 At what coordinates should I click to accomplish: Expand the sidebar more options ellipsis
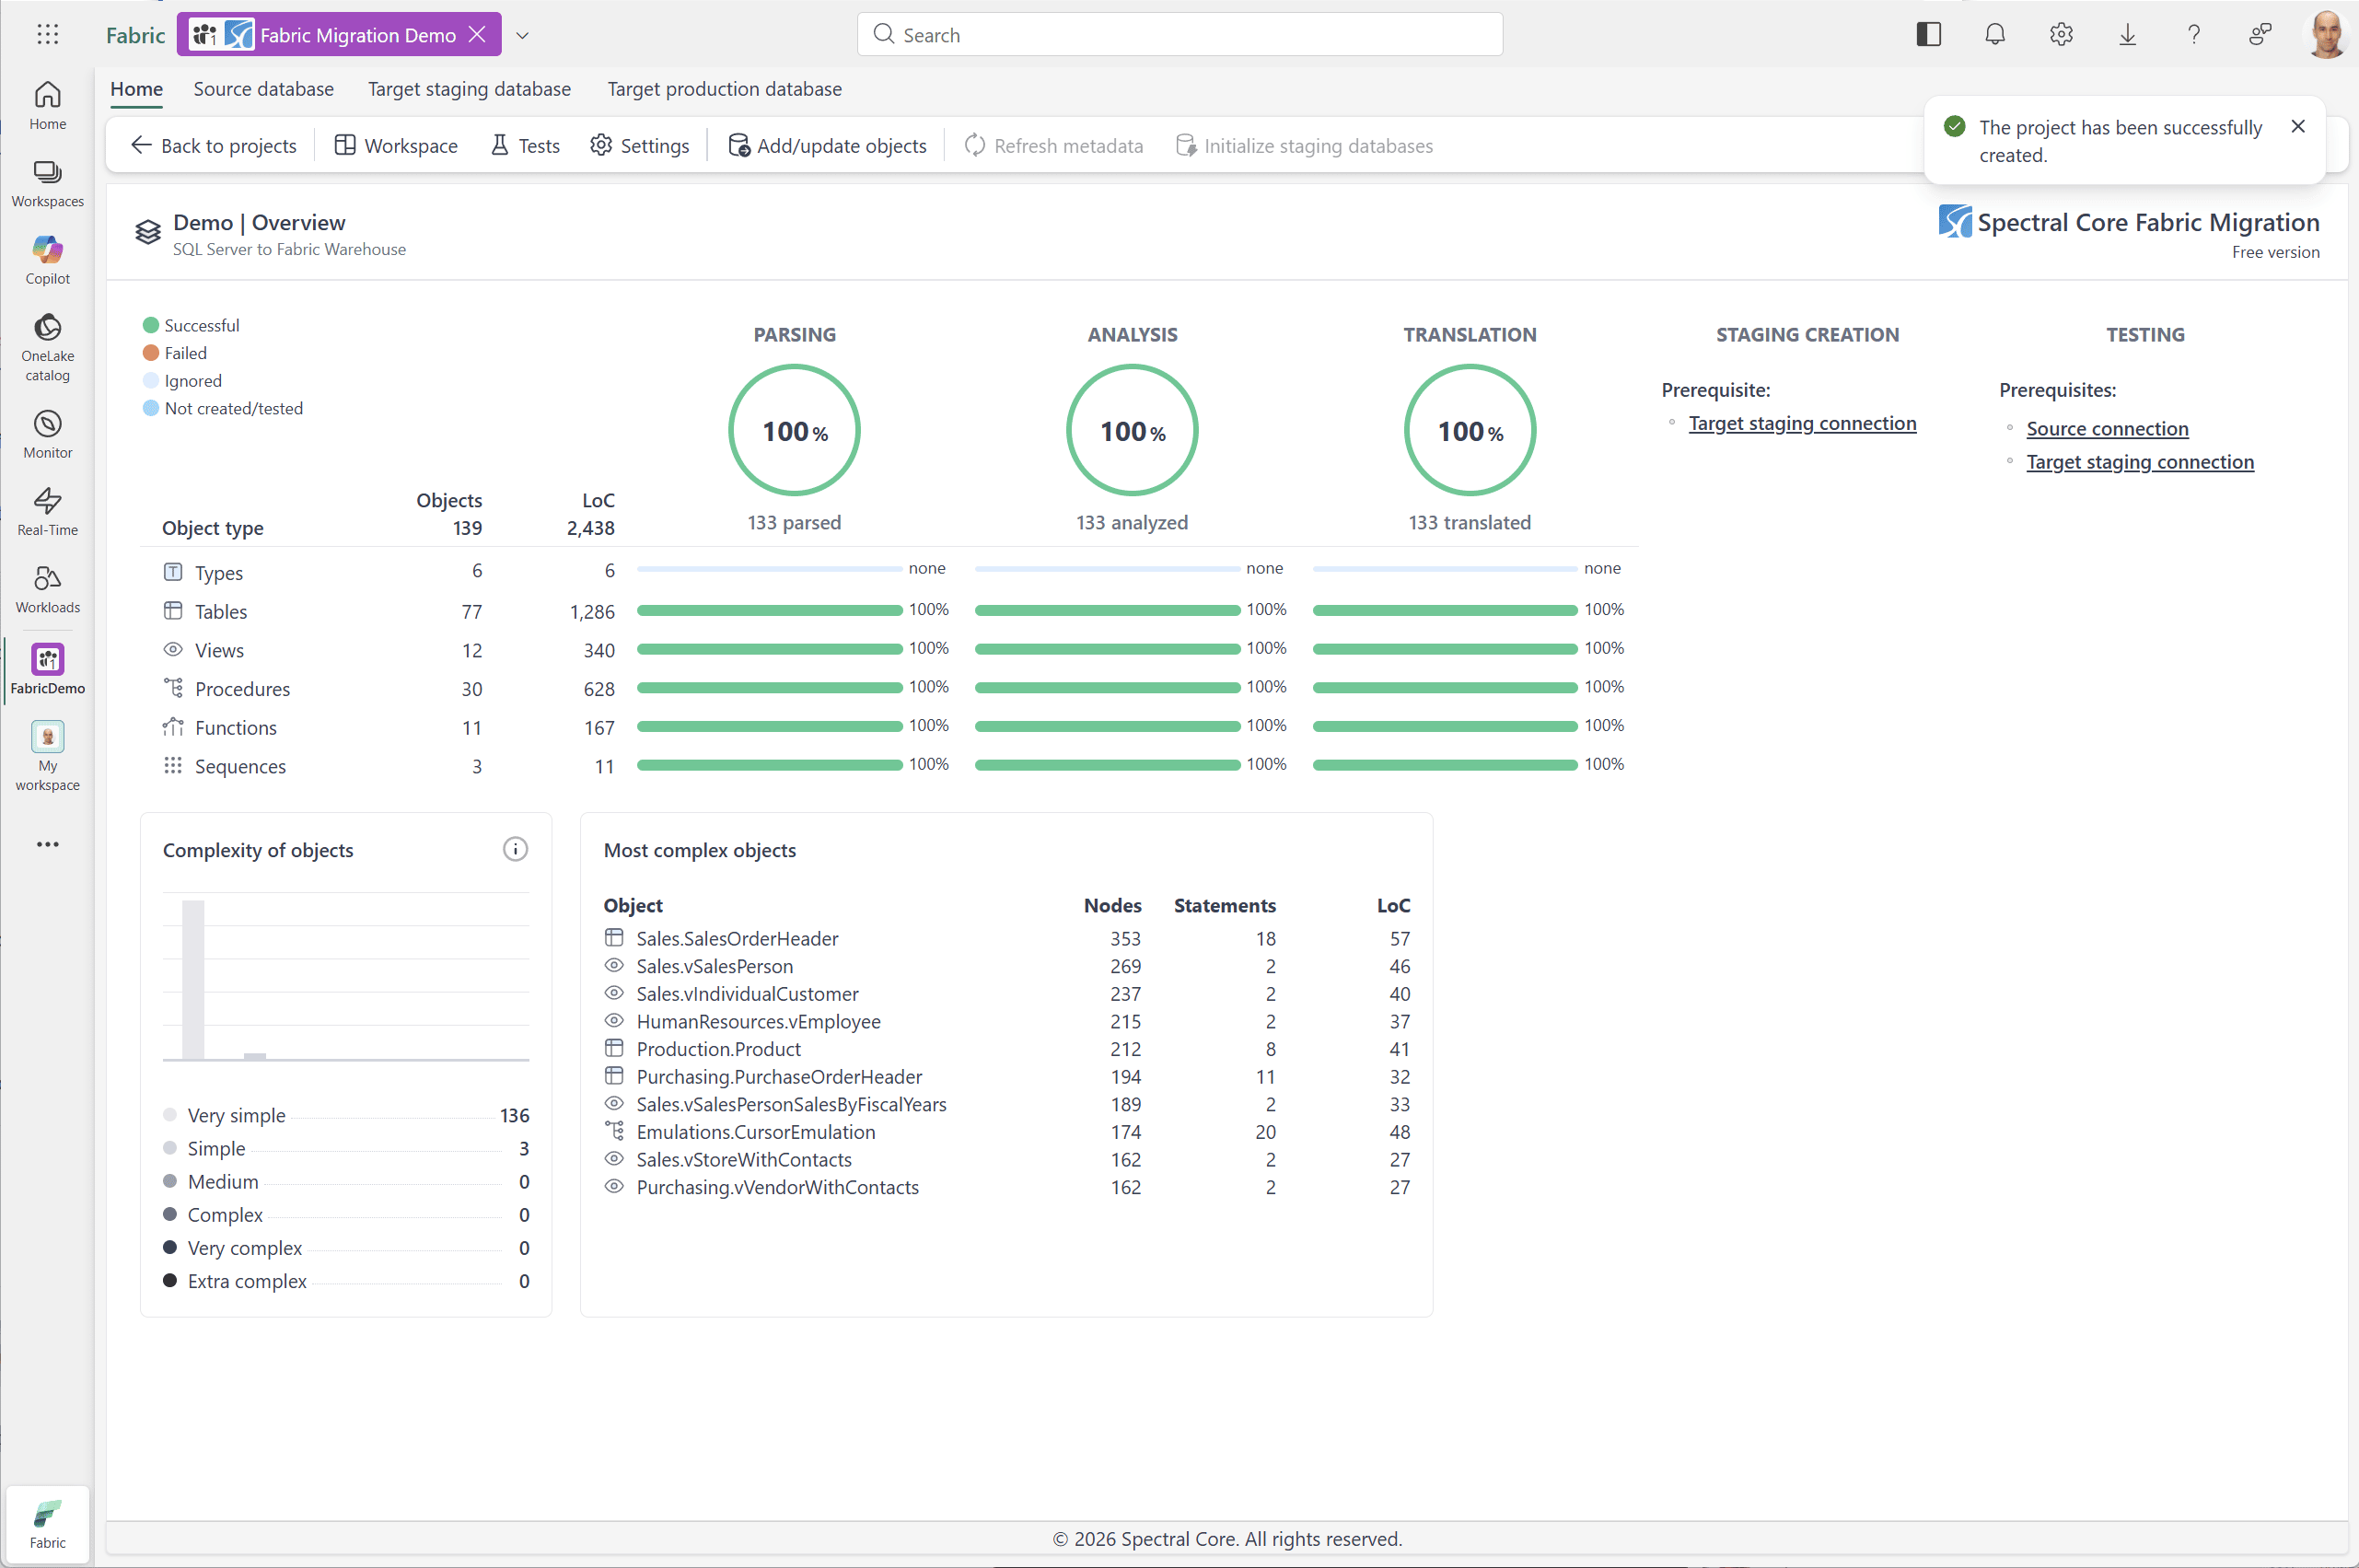47,844
